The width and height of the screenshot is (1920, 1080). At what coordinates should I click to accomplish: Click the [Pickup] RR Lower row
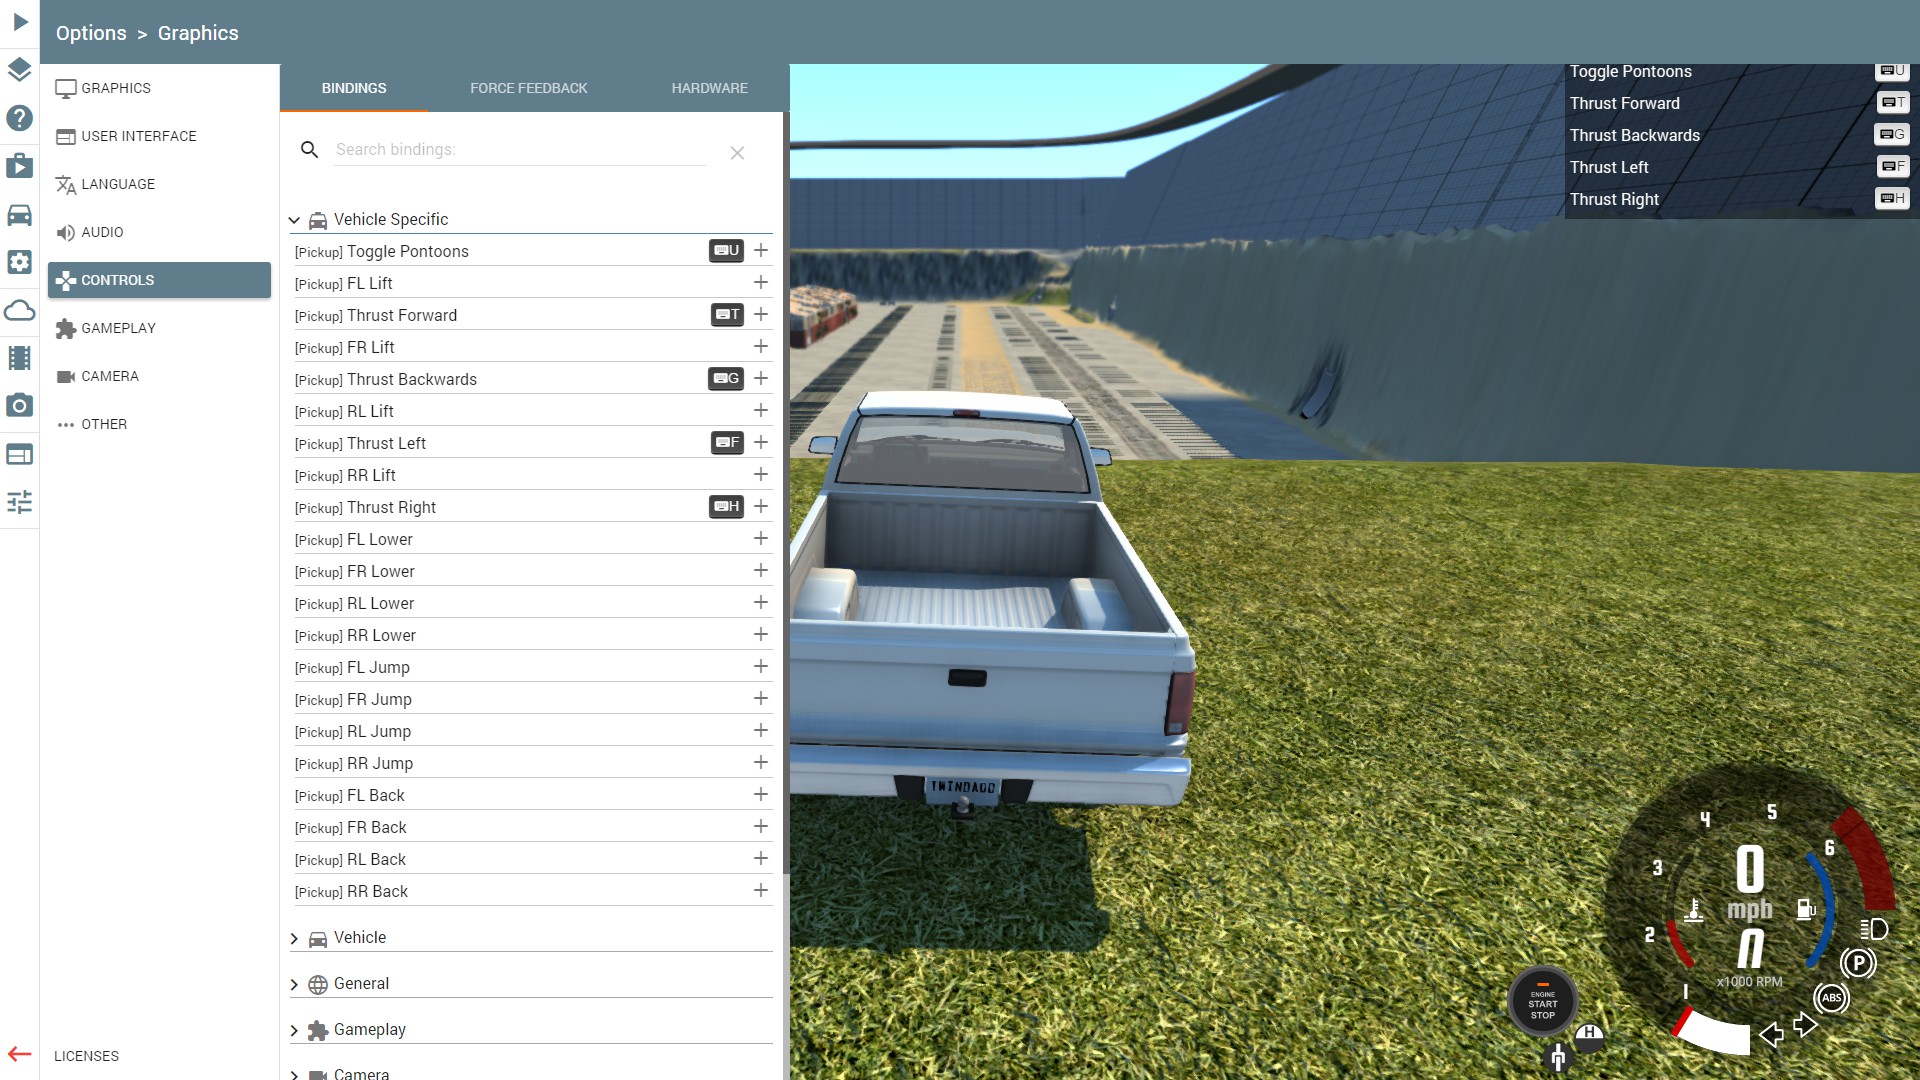(532, 635)
